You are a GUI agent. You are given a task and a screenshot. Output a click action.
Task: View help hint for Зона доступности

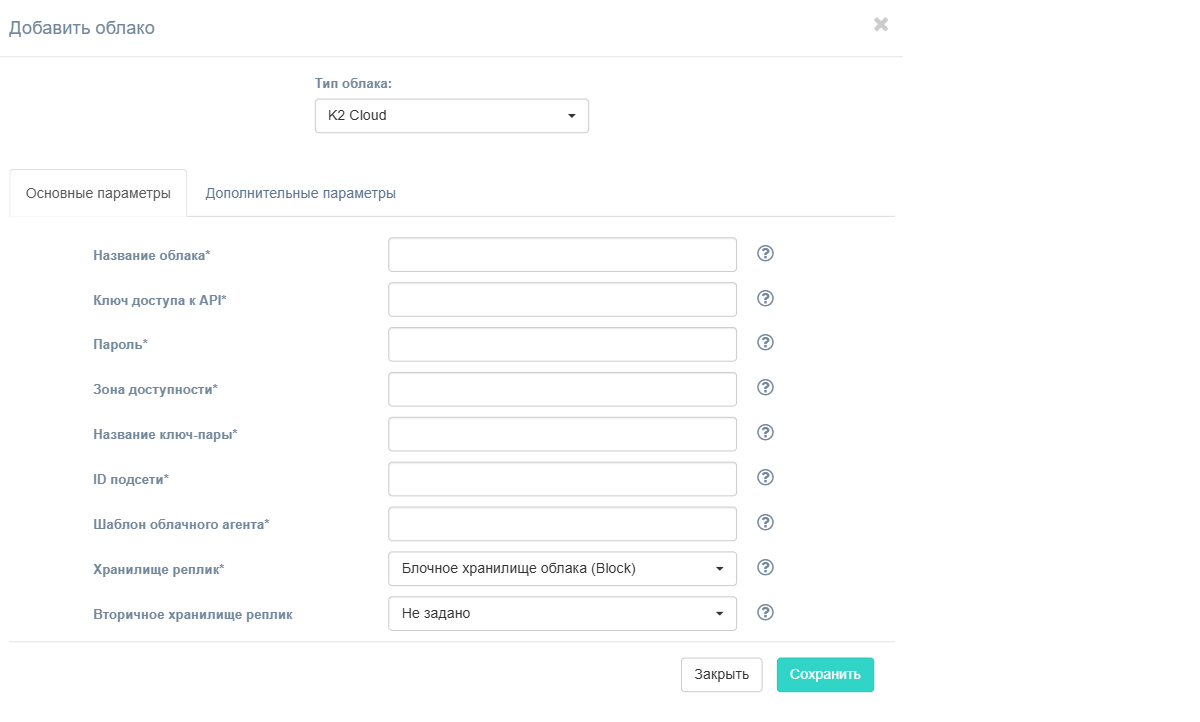click(x=766, y=387)
